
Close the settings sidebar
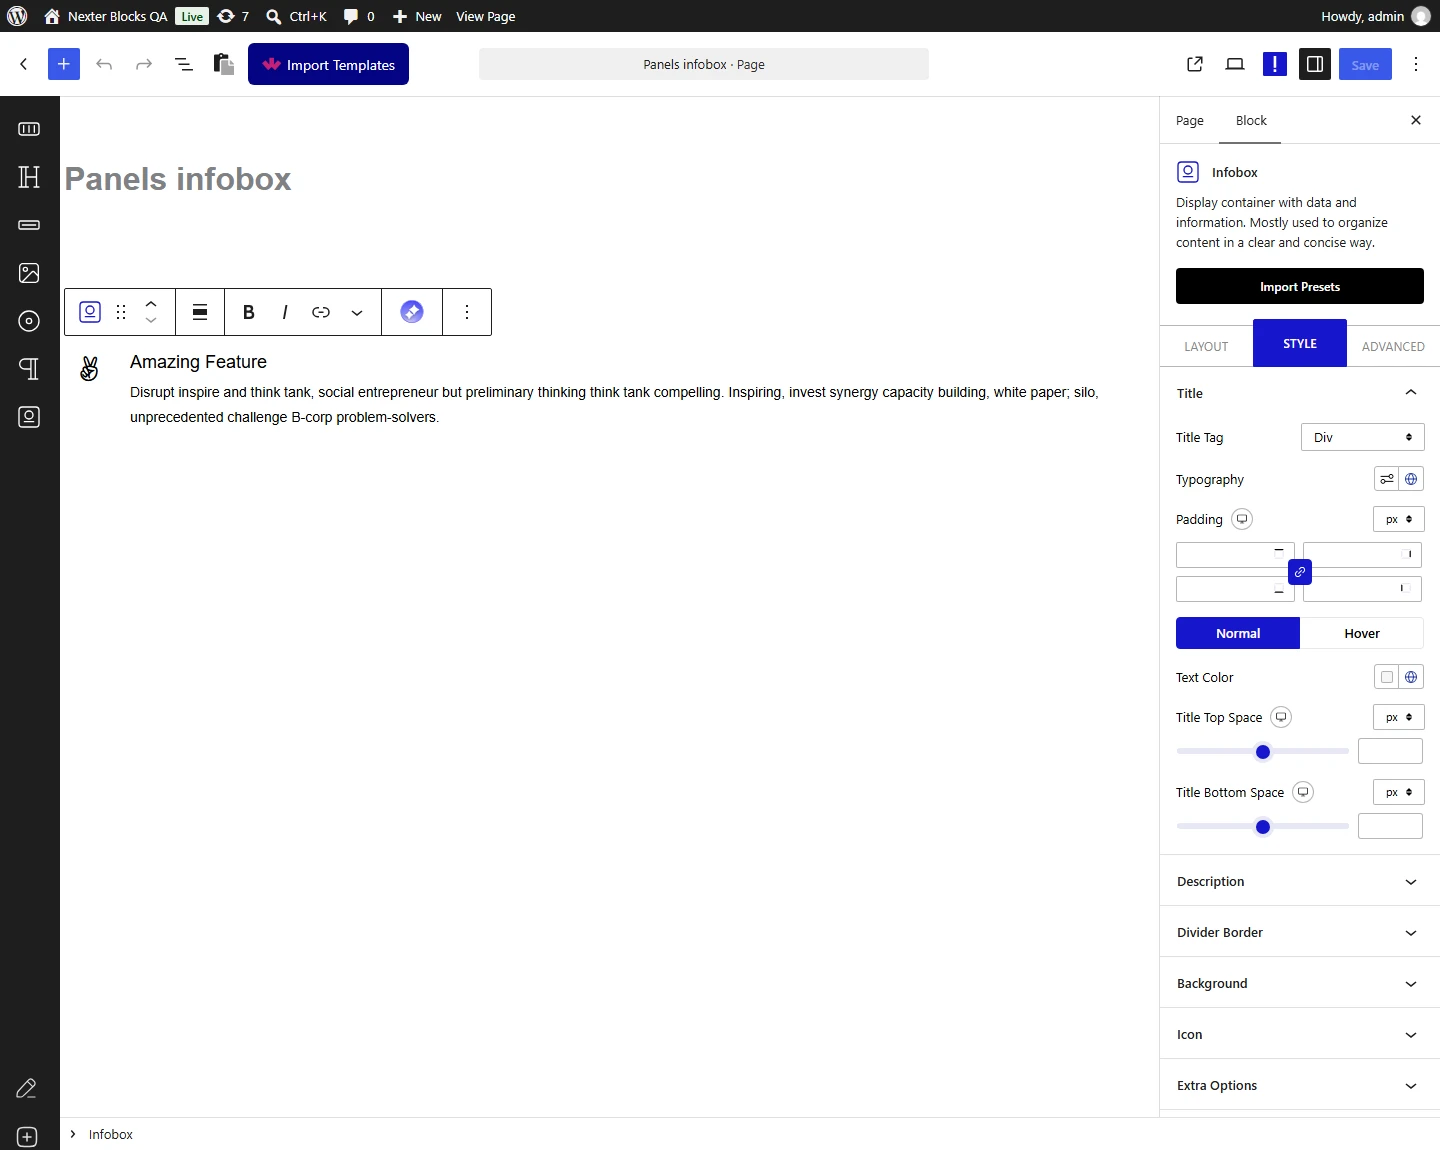(x=1416, y=120)
